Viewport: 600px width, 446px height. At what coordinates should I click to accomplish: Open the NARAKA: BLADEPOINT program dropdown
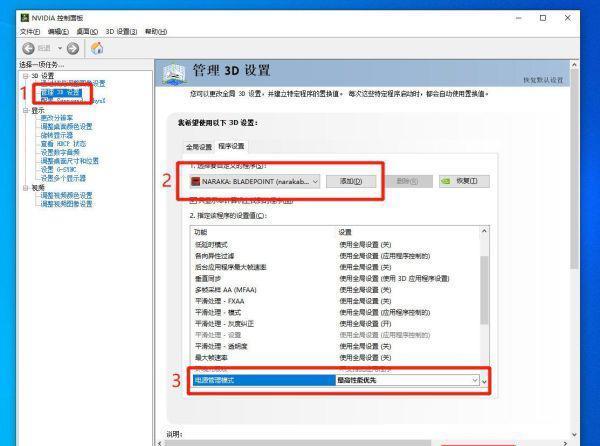tap(255, 181)
